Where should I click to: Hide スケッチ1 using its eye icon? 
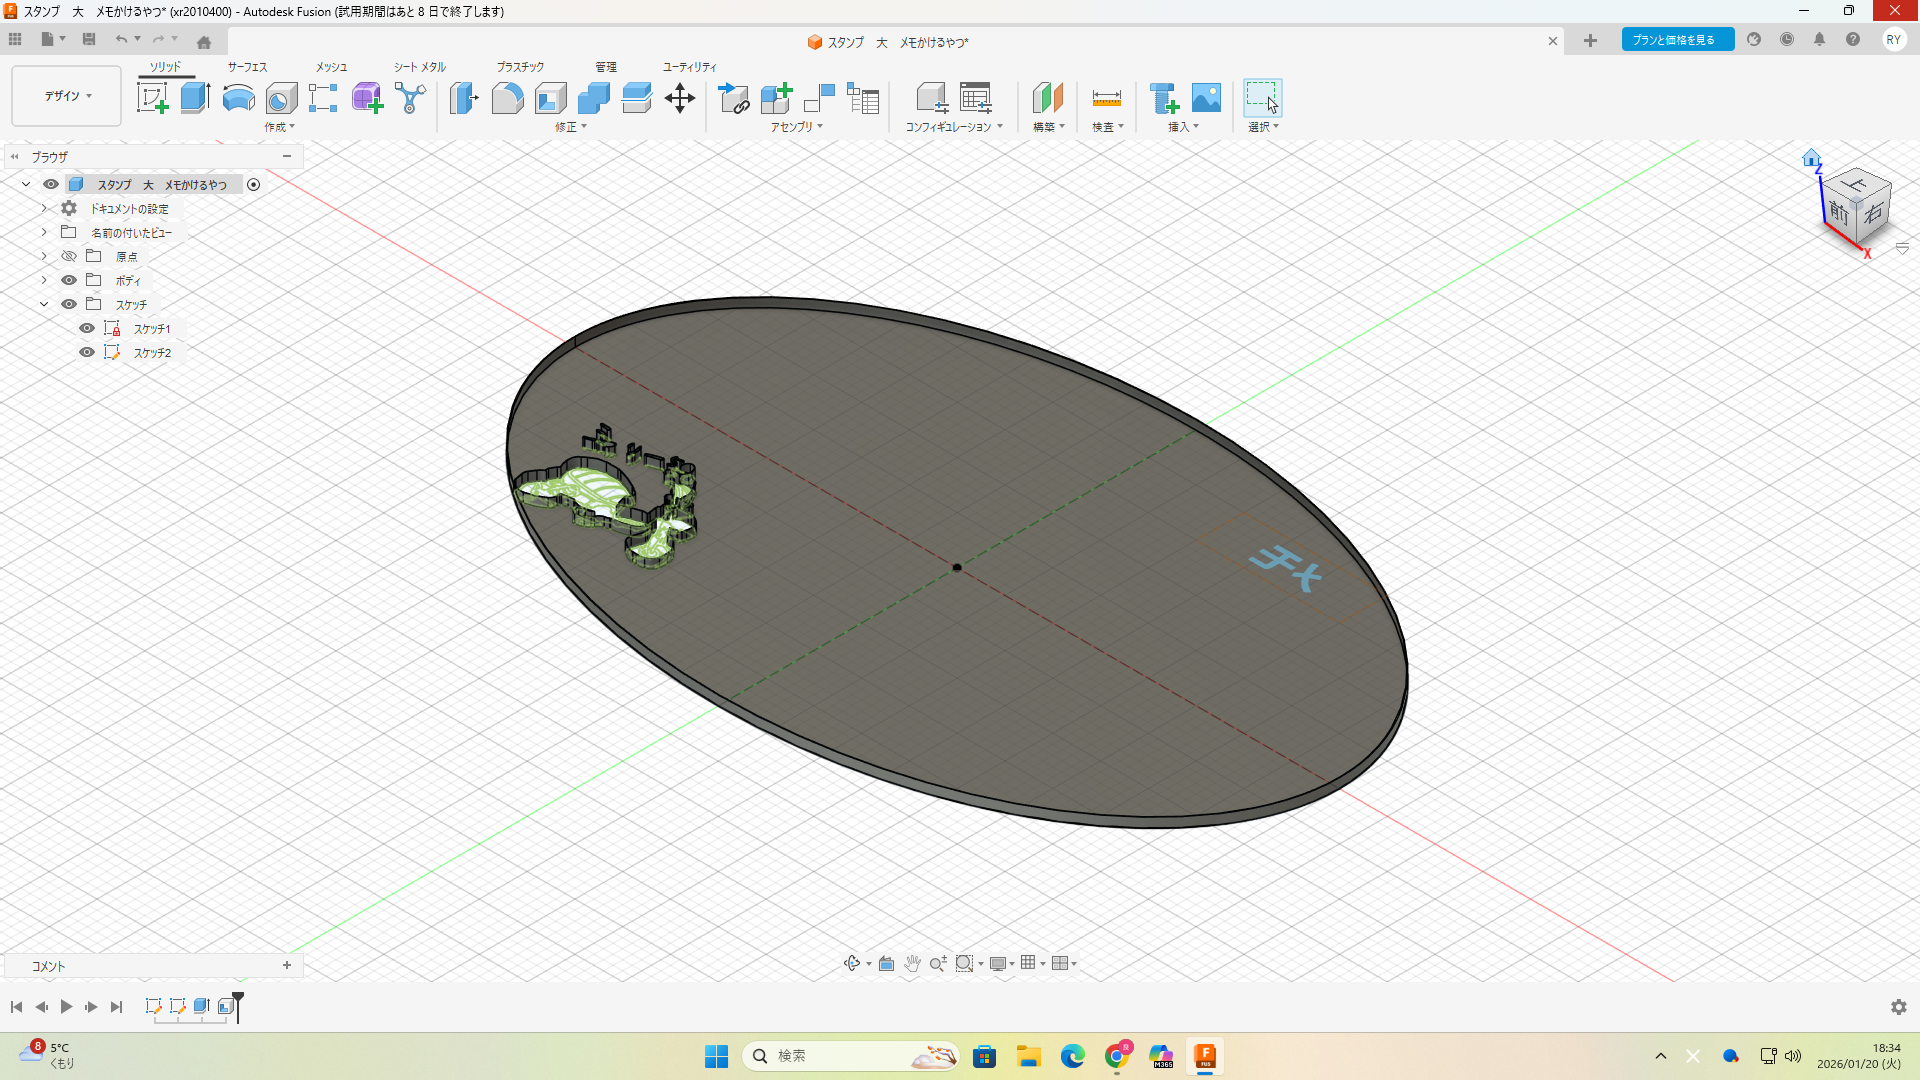tap(87, 328)
